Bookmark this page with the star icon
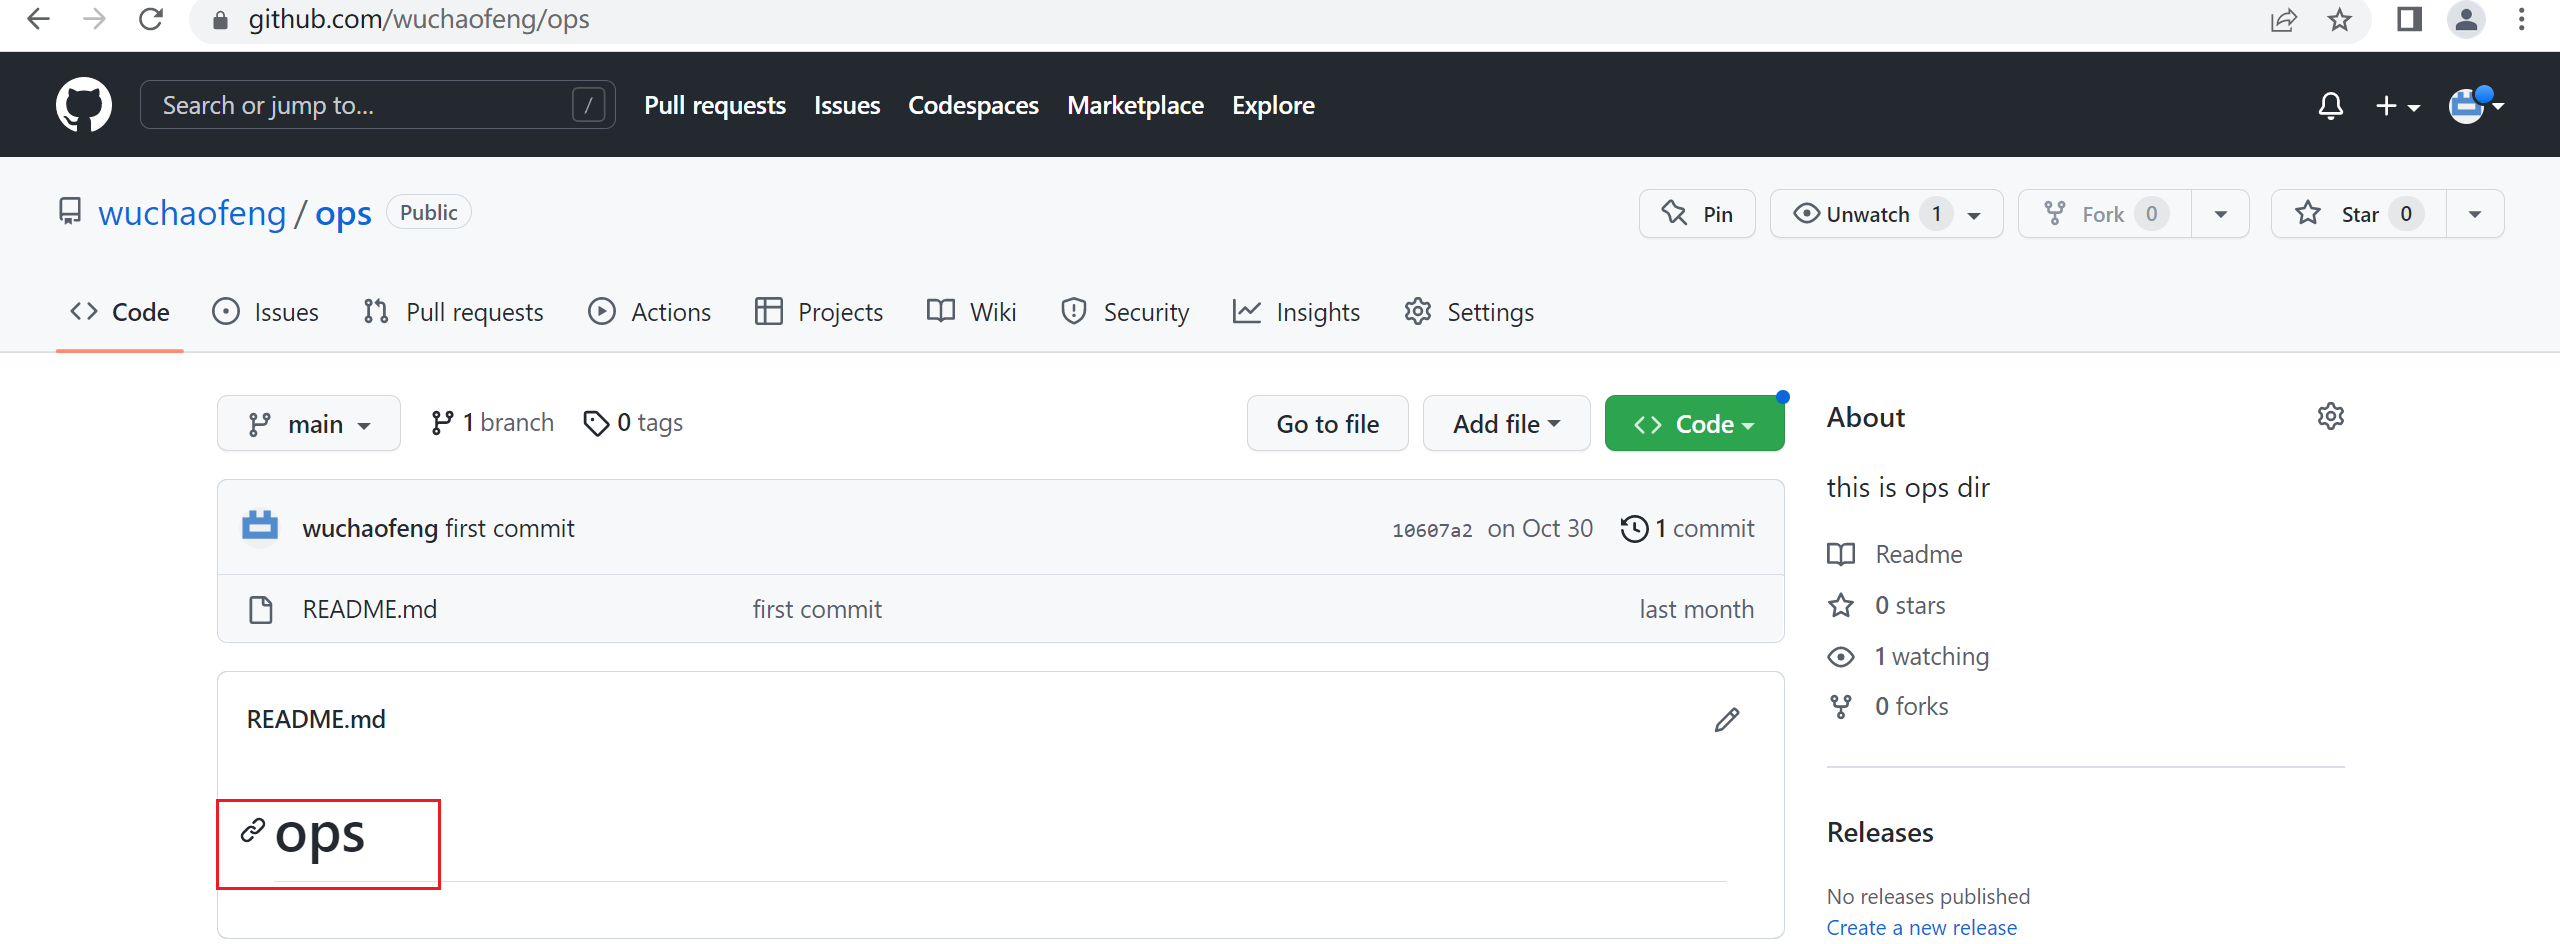This screenshot has height=944, width=2560. coord(2339,19)
